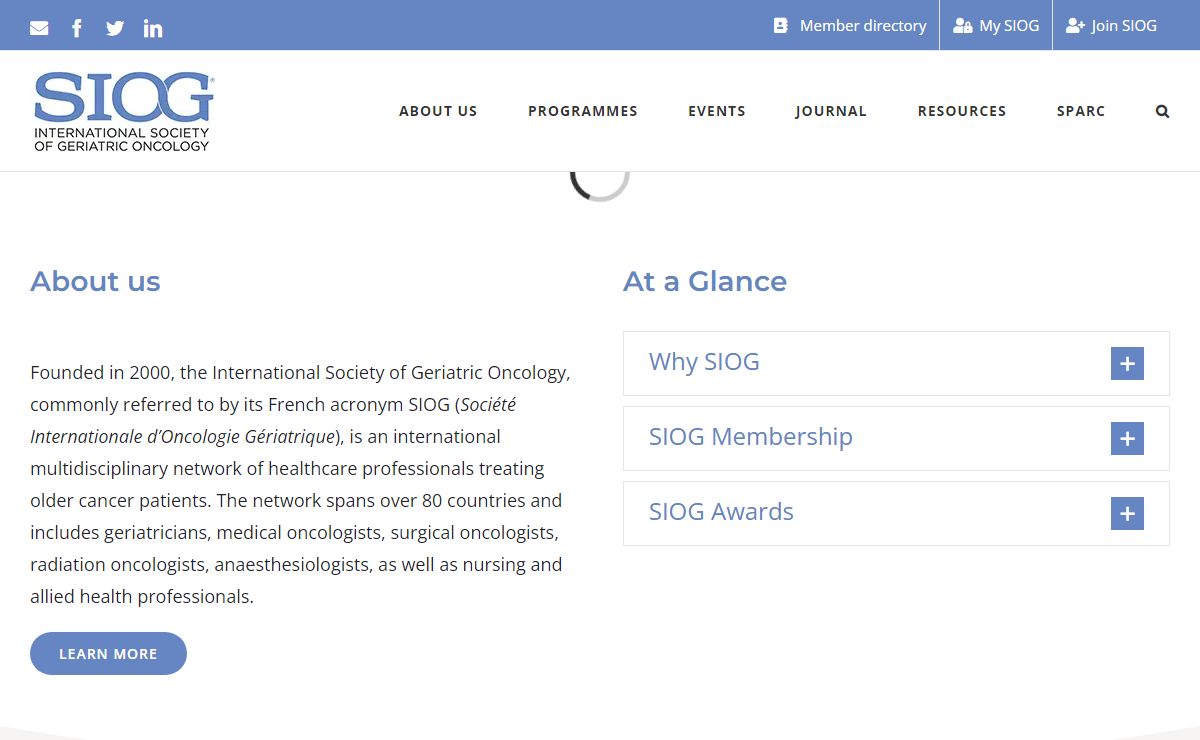Viewport: 1200px width, 740px height.
Task: Open the SIOG Facebook page icon
Action: [77, 28]
